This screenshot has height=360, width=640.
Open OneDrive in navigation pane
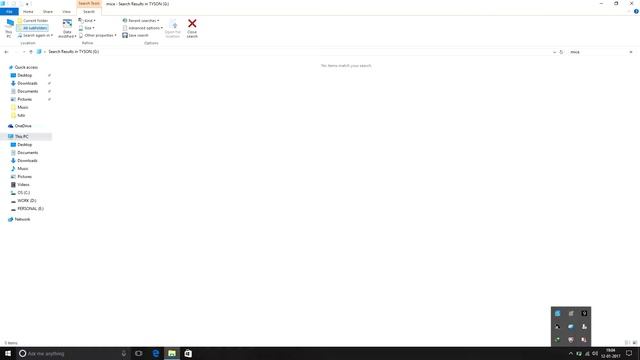[23, 126]
